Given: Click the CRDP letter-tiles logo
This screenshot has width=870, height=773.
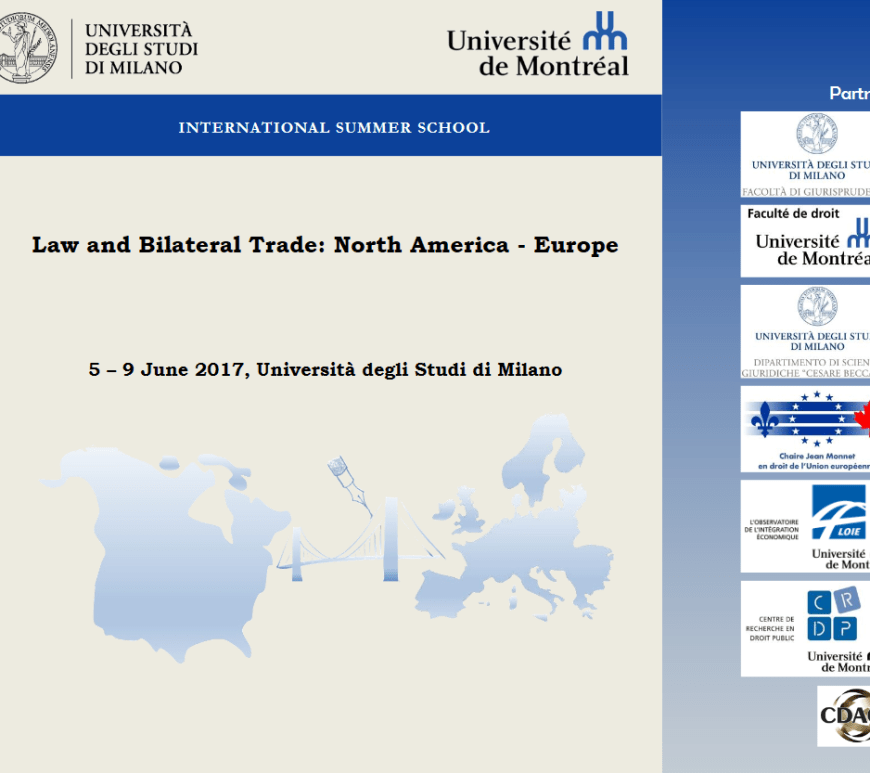Looking at the screenshot, I should 832,614.
